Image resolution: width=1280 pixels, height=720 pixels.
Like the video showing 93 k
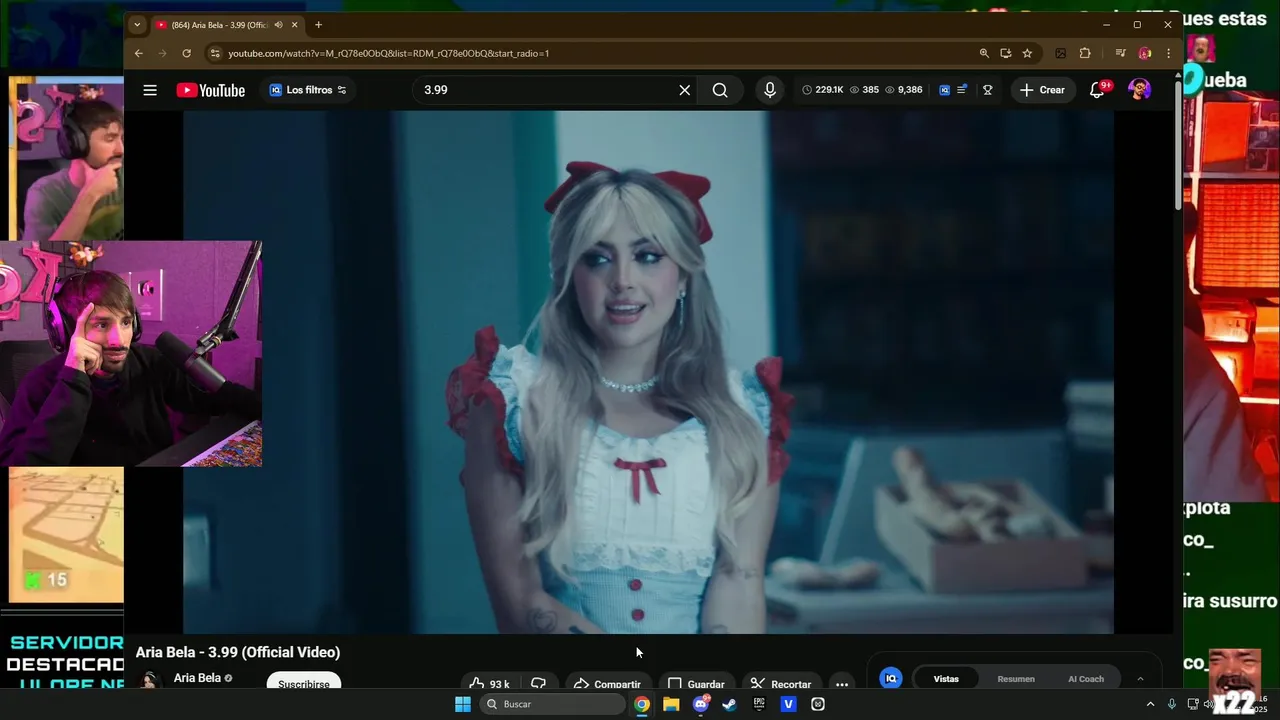point(490,682)
